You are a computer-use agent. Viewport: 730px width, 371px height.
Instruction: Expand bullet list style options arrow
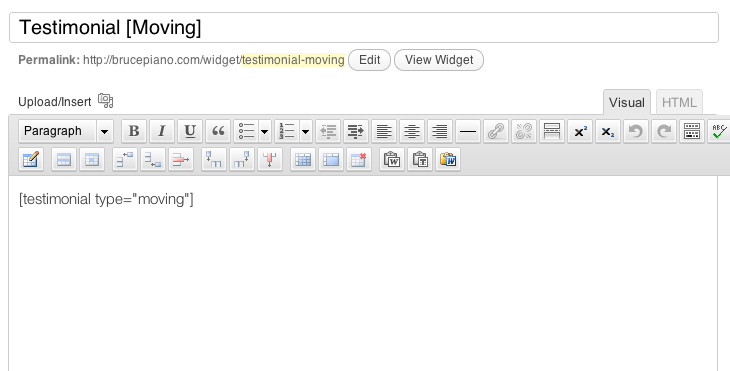point(264,132)
